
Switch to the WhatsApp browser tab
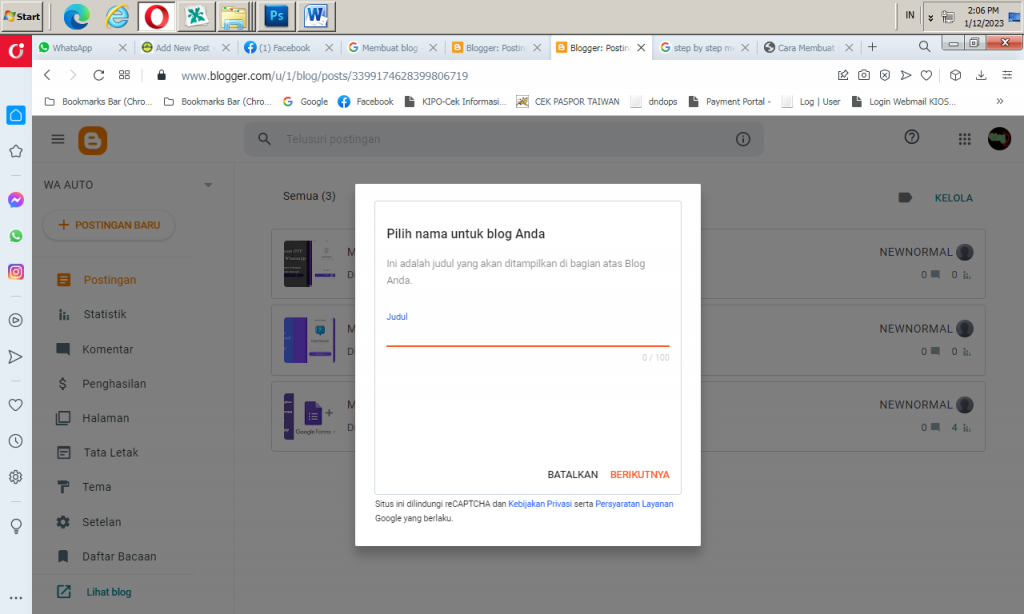(82, 47)
